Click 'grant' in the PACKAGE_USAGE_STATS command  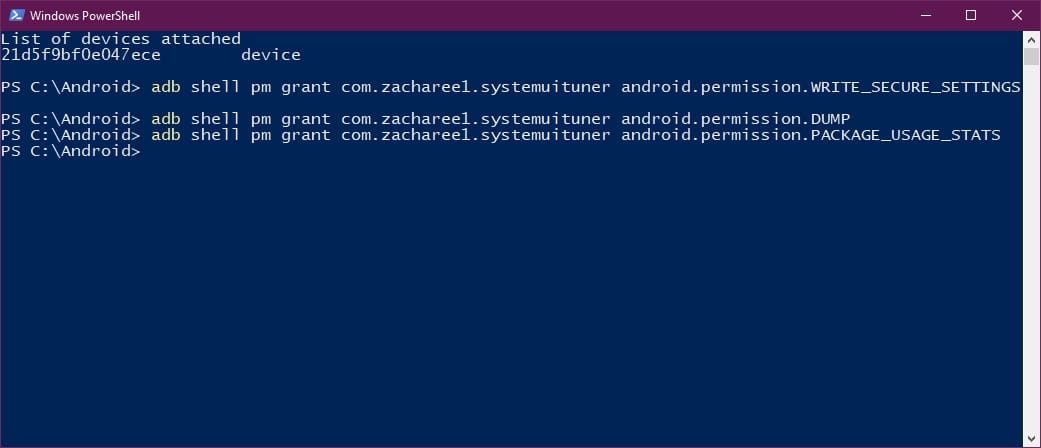(x=306, y=135)
